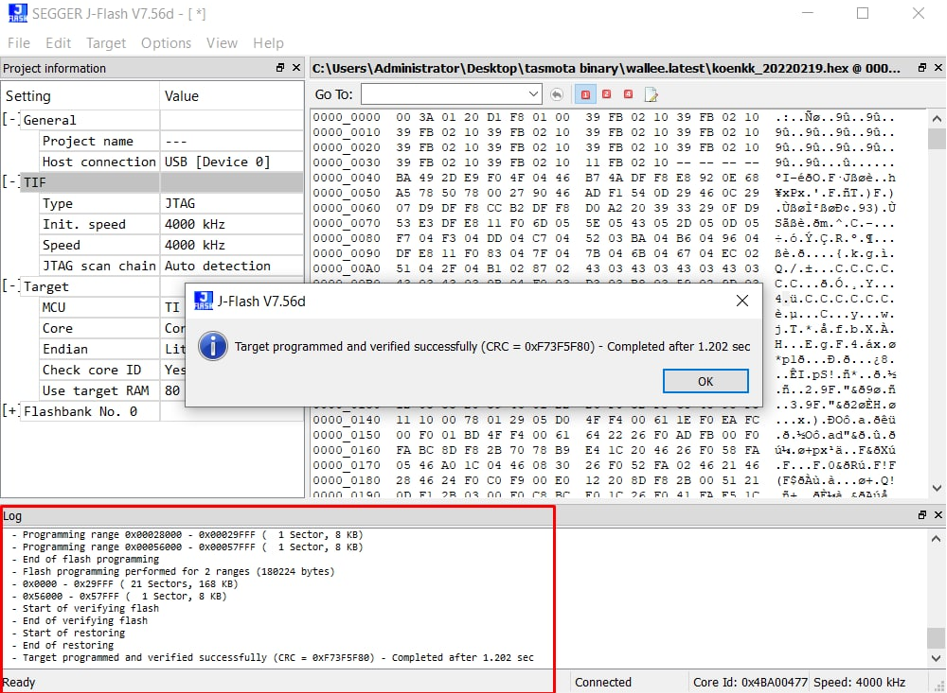This screenshot has height=693, width=947.
Task: Click the Value column header
Action: [x=232, y=96]
